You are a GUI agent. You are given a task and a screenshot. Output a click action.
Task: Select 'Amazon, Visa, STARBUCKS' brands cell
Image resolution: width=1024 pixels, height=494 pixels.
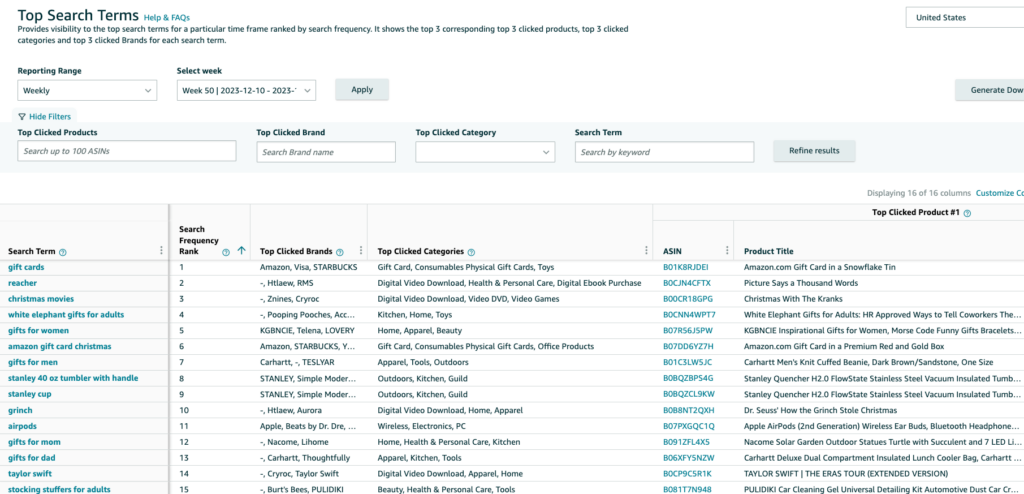308,267
